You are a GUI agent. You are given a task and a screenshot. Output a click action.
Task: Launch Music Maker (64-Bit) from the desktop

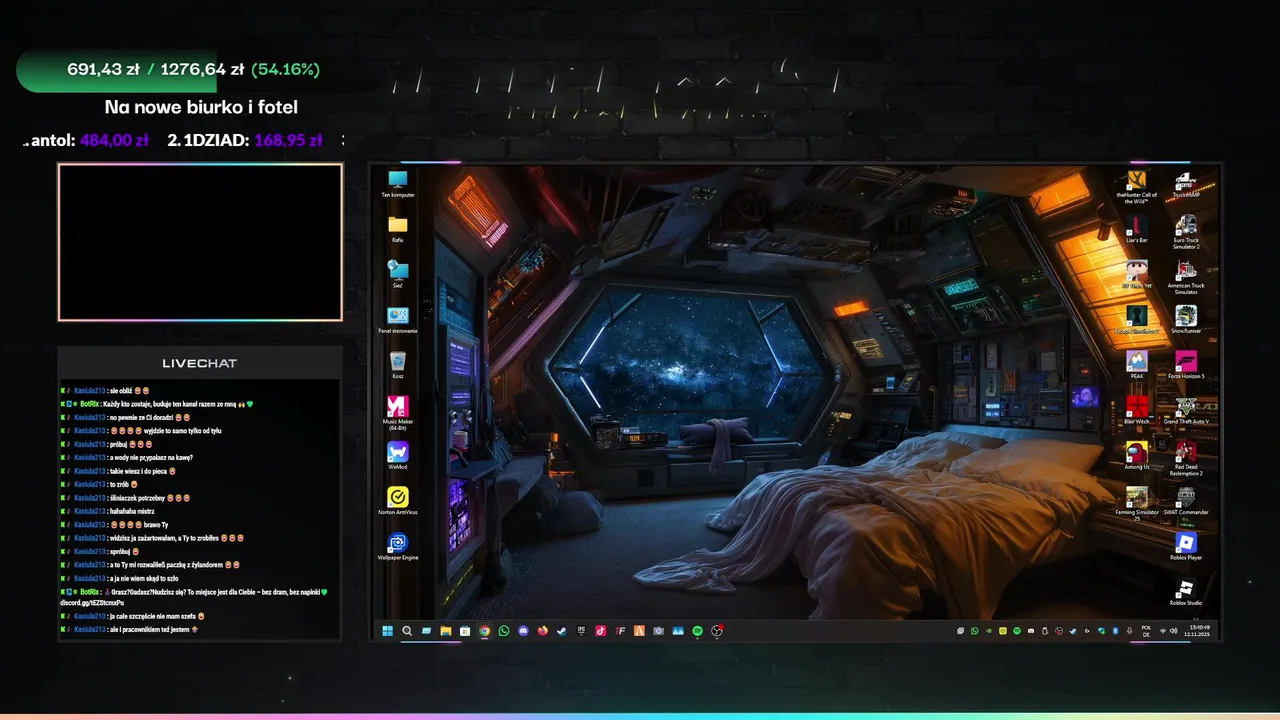398,412
